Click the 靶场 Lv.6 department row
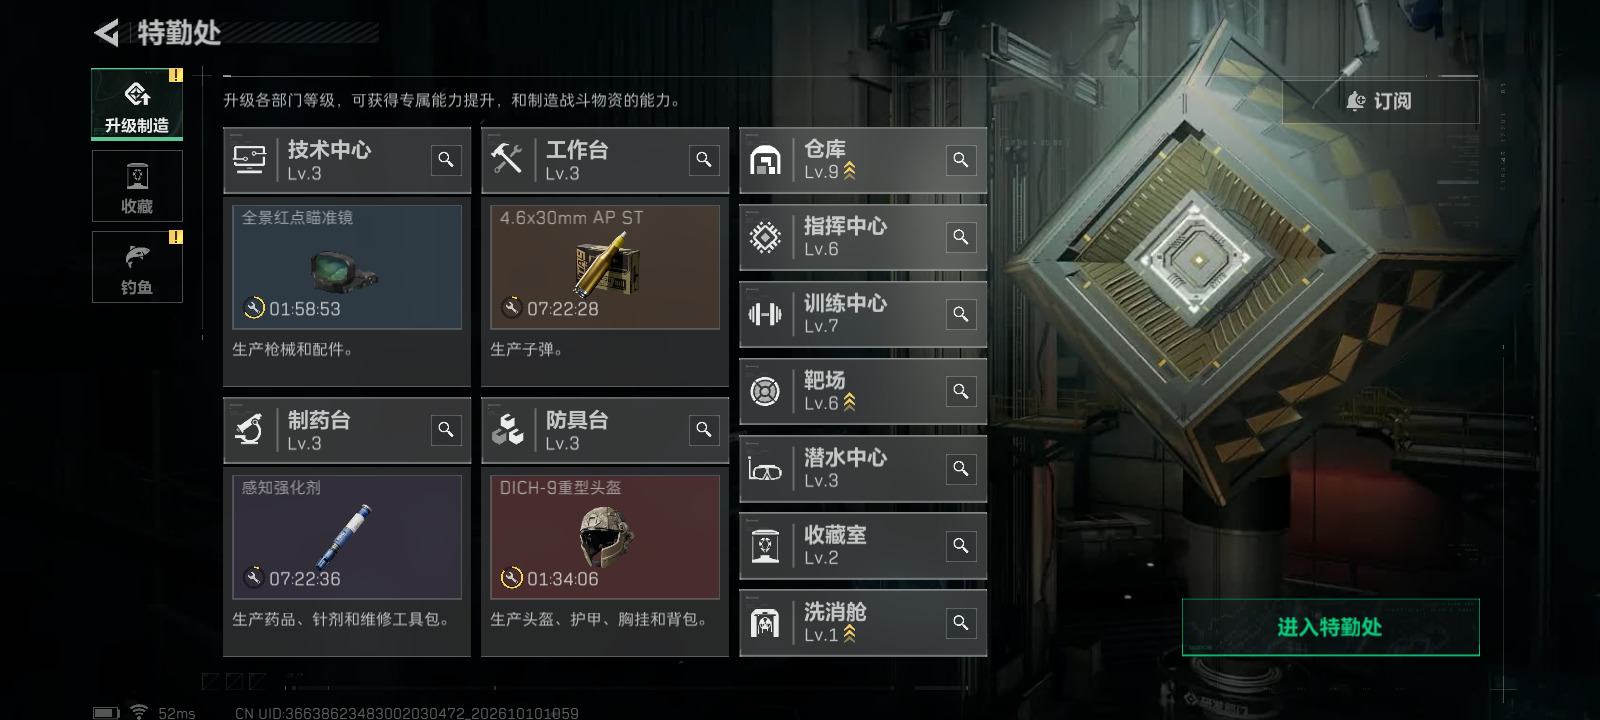Screen dimensions: 1600x720 (863, 391)
